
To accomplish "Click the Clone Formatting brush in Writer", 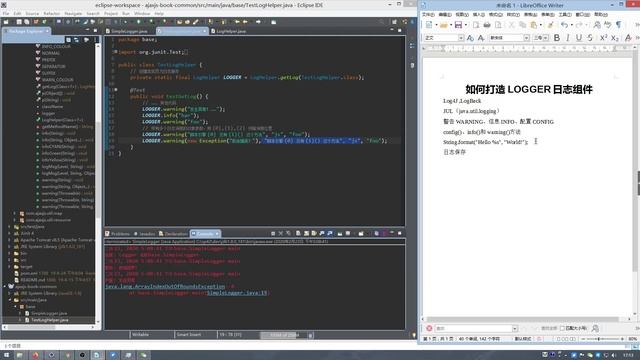I will (x=551, y=25).
